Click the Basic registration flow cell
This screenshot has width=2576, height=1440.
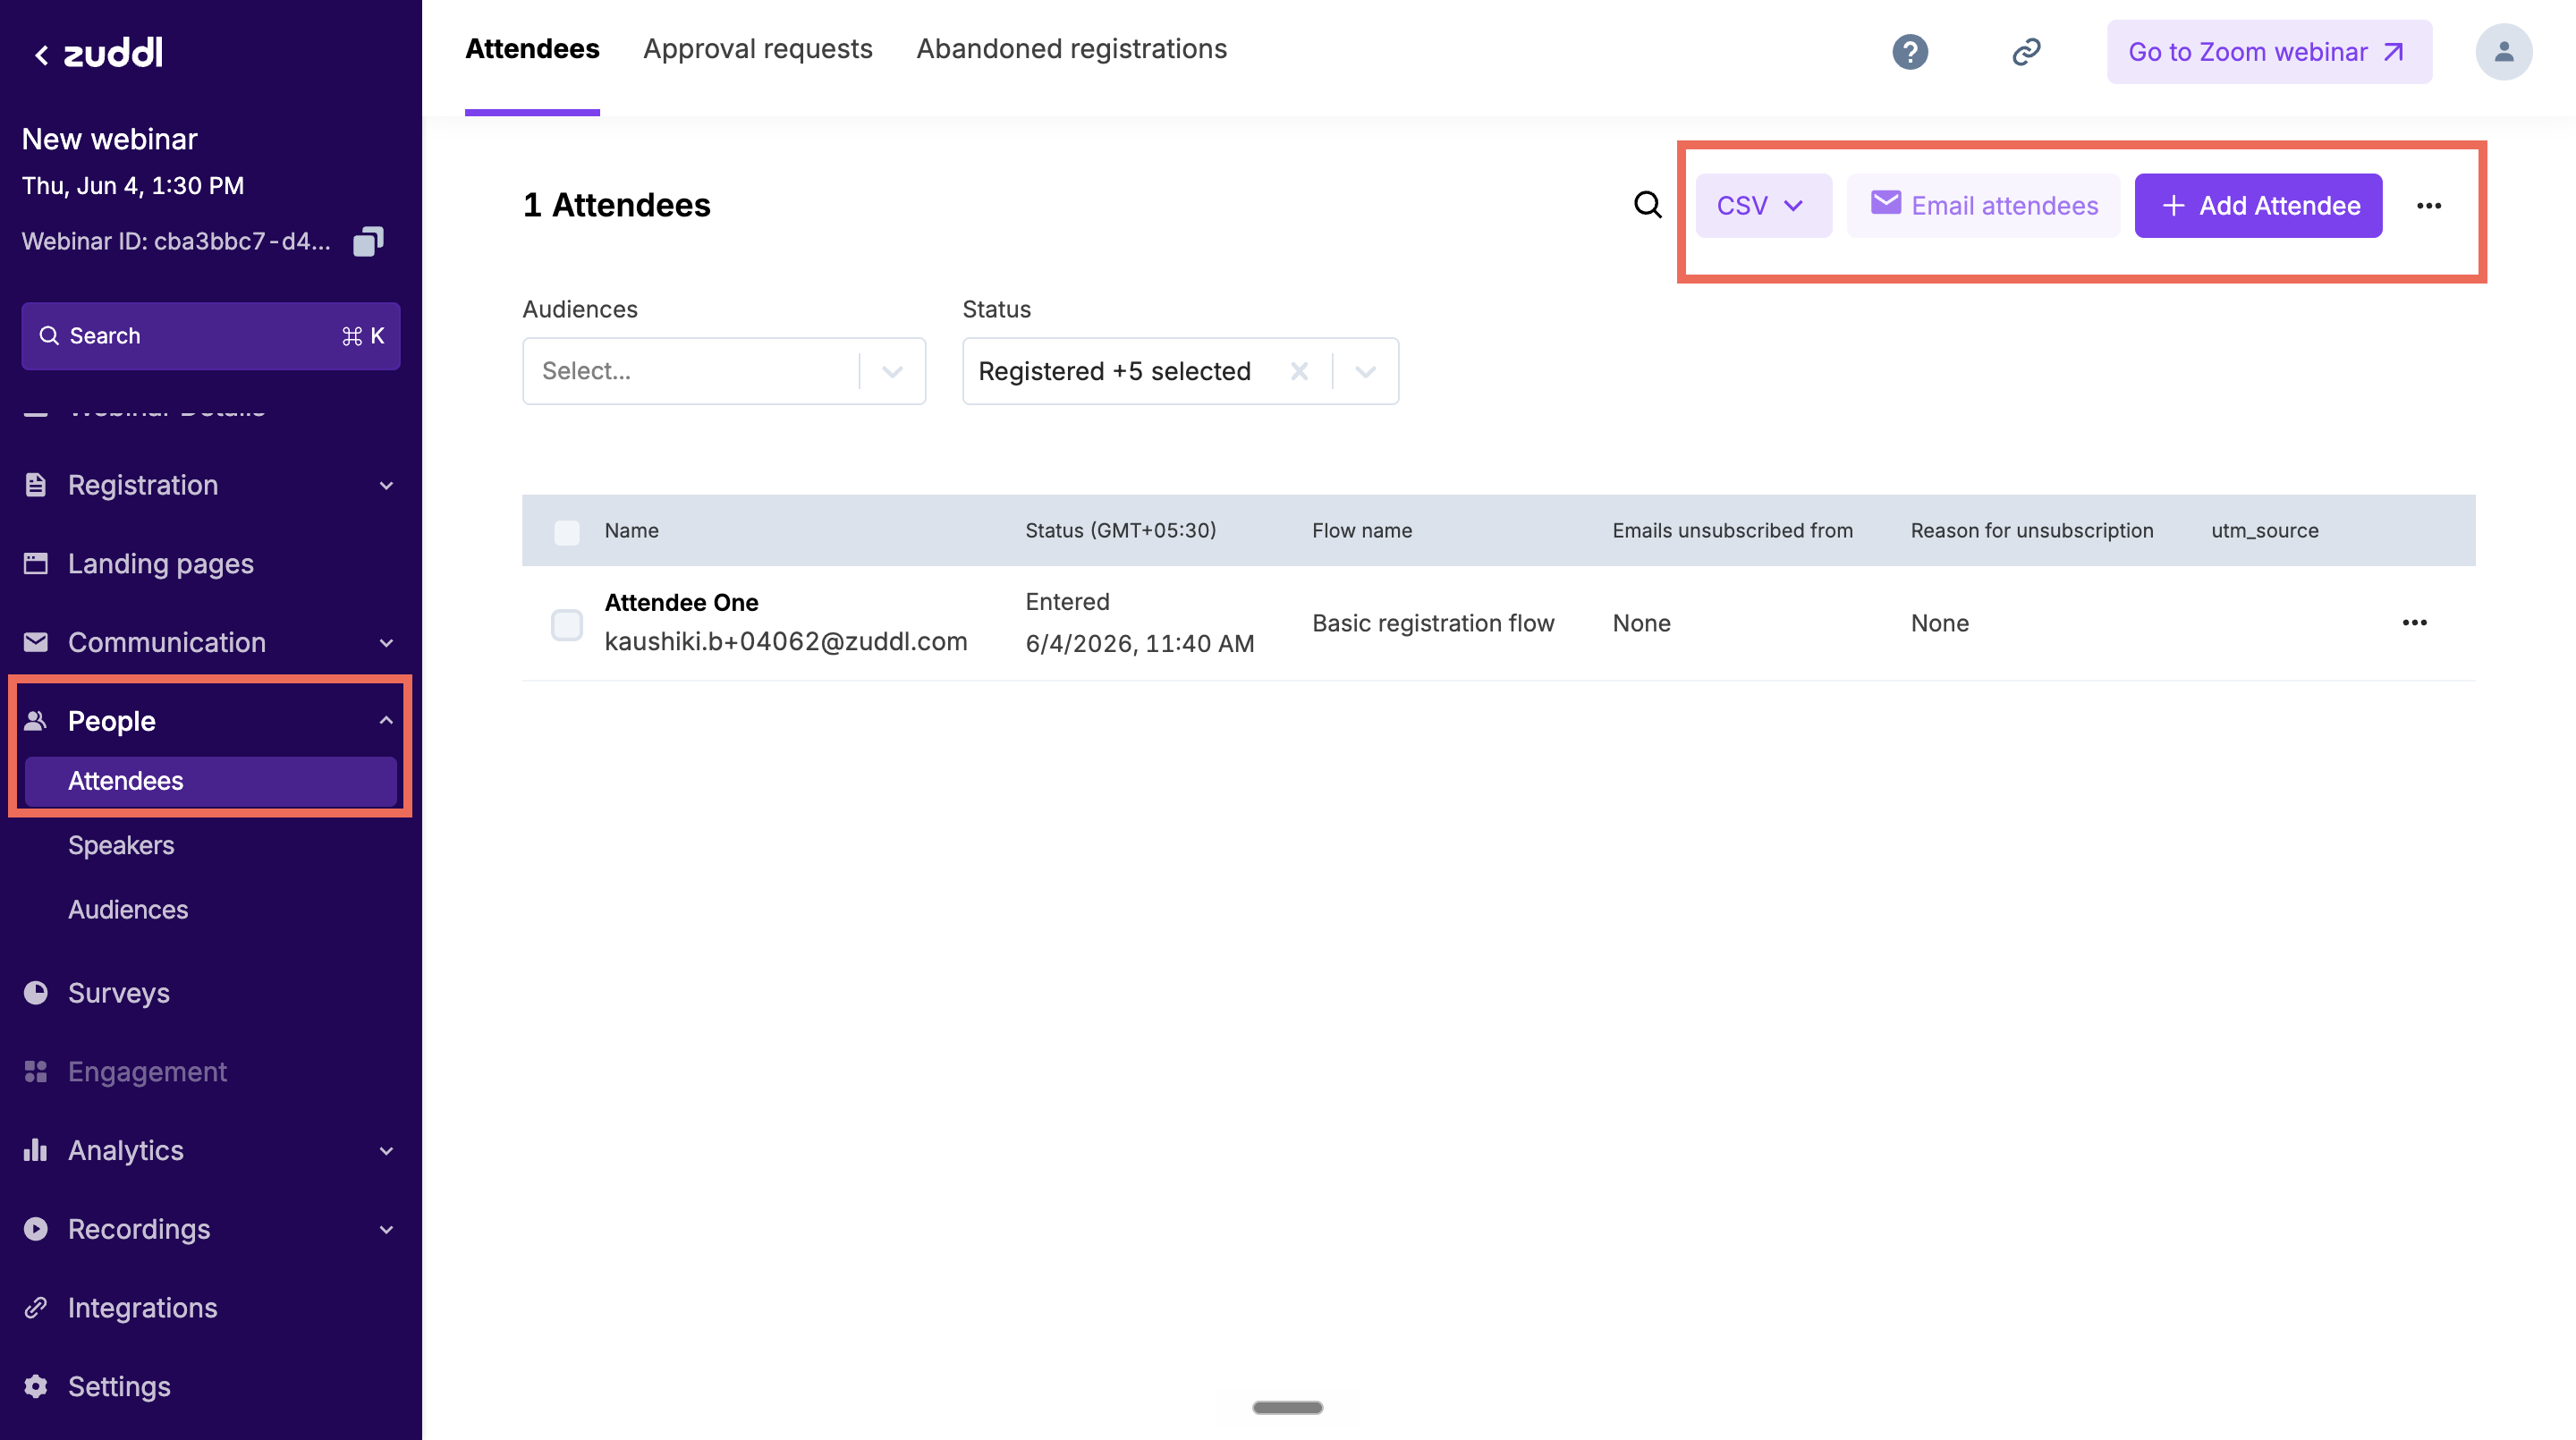click(1433, 623)
